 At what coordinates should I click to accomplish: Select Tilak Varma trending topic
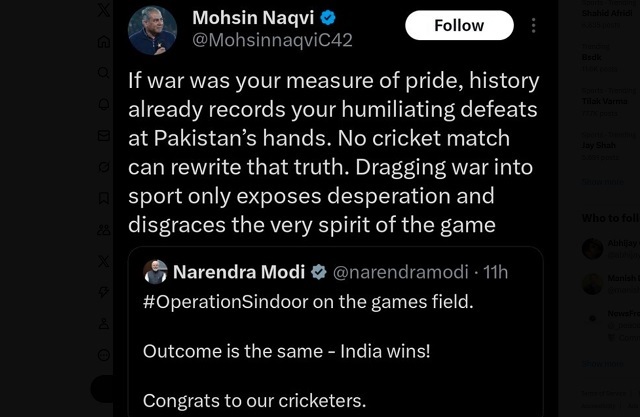coord(604,101)
